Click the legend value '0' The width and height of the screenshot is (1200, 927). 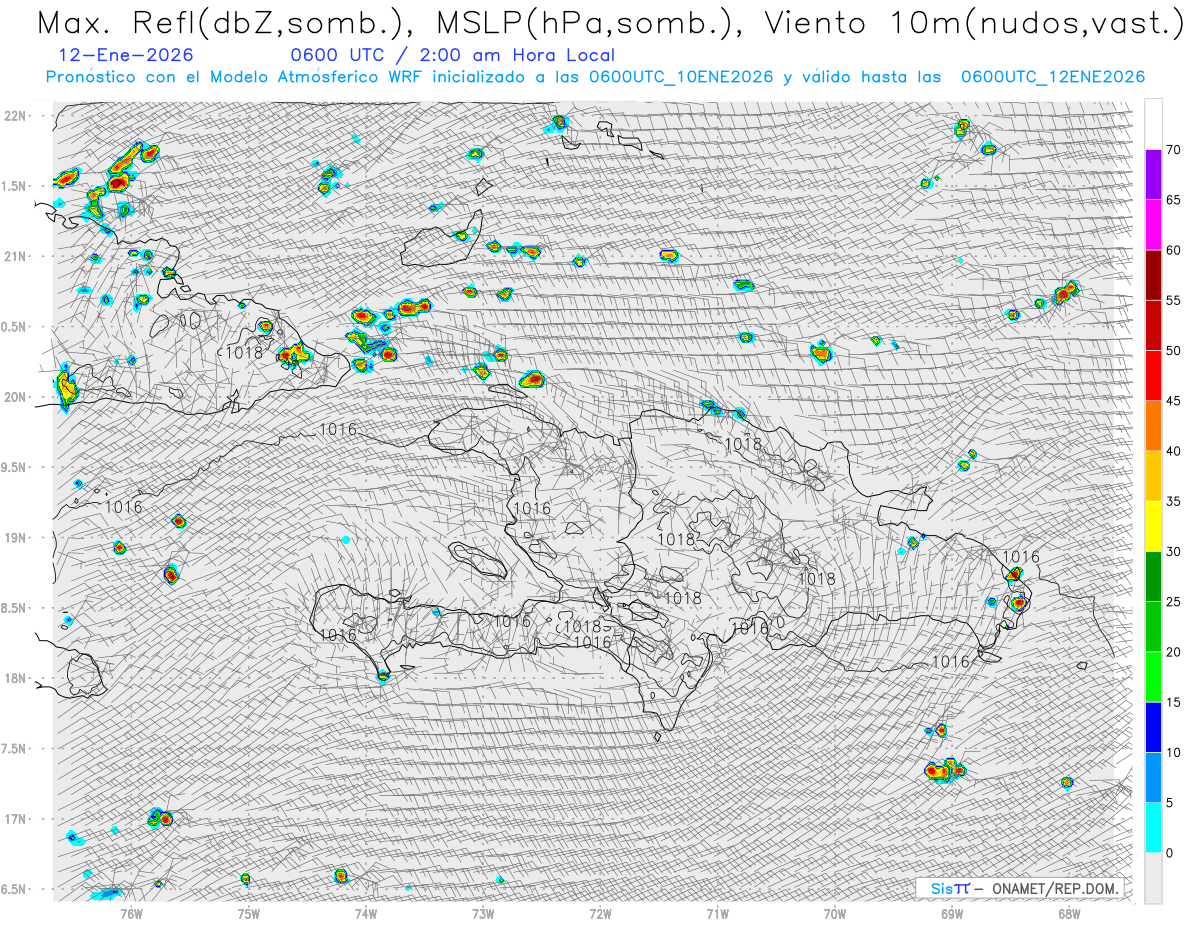click(1170, 853)
